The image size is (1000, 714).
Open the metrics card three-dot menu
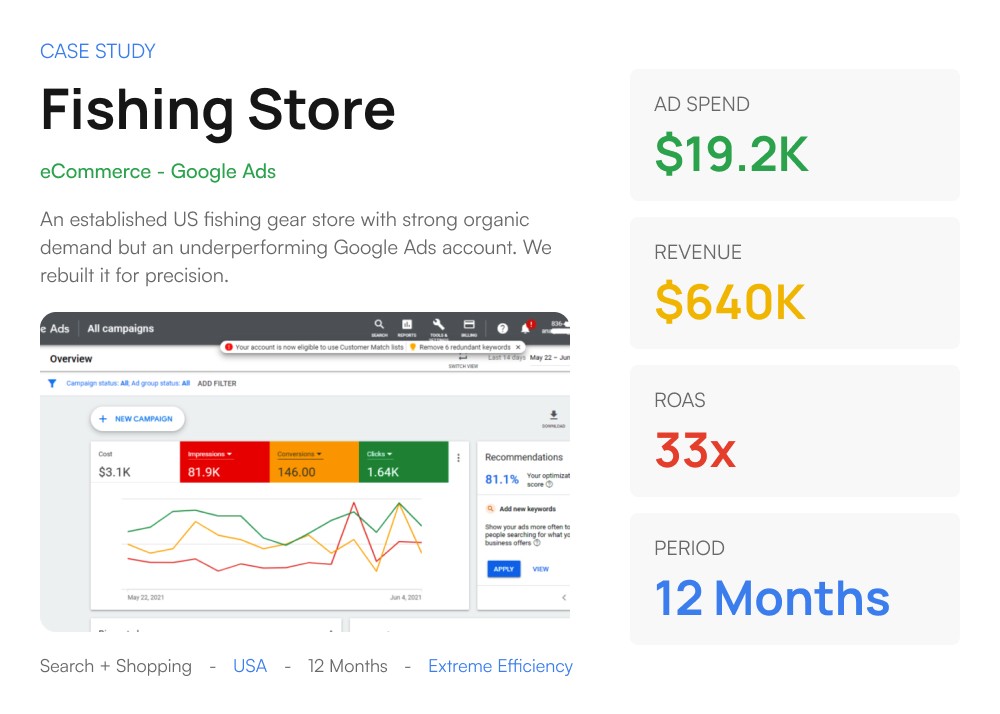click(459, 458)
